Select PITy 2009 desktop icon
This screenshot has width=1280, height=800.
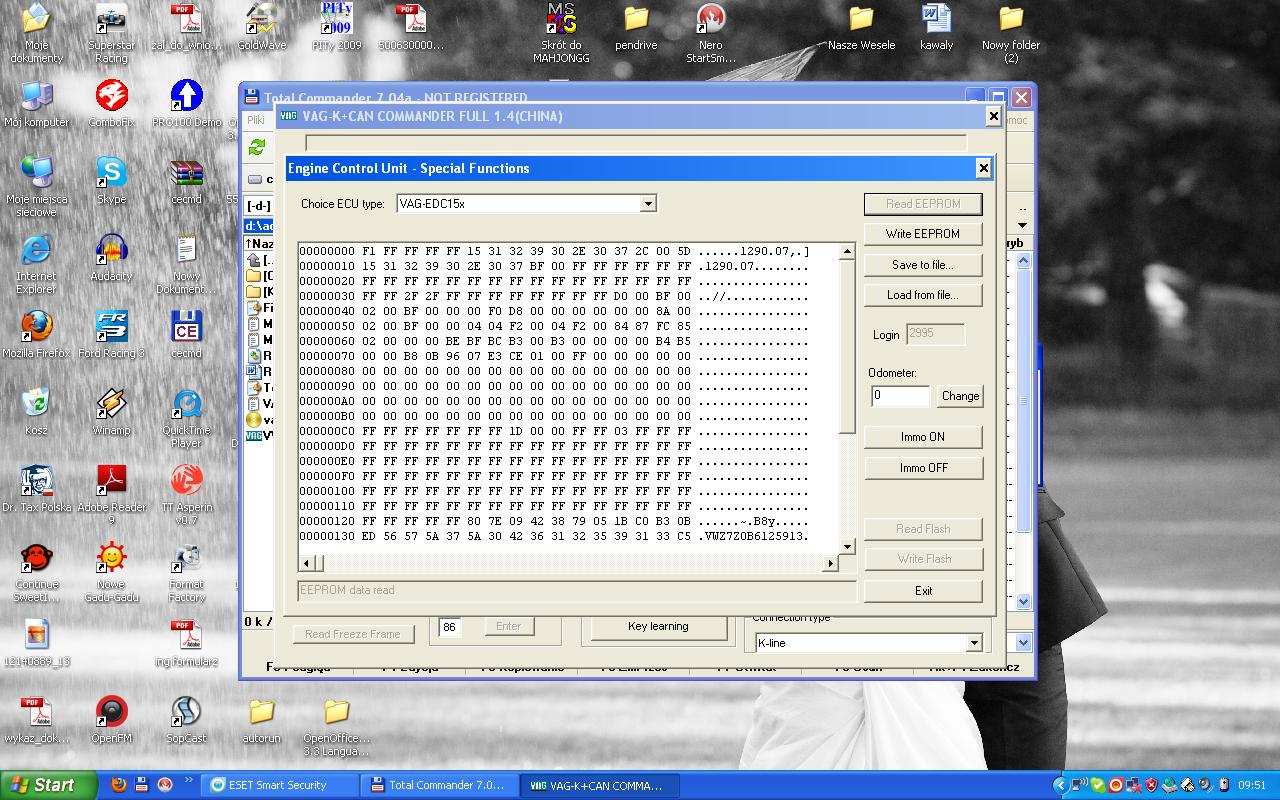tap(337, 28)
